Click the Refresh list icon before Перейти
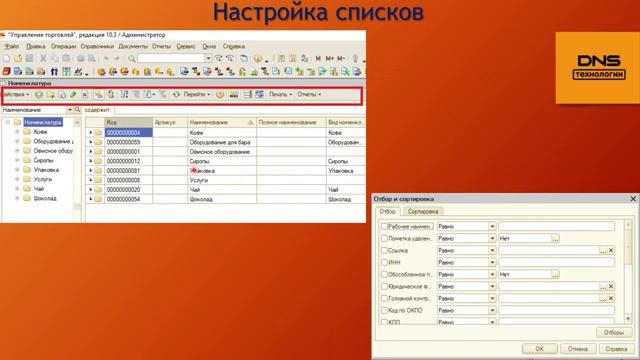The width and height of the screenshot is (640, 360). point(176,95)
